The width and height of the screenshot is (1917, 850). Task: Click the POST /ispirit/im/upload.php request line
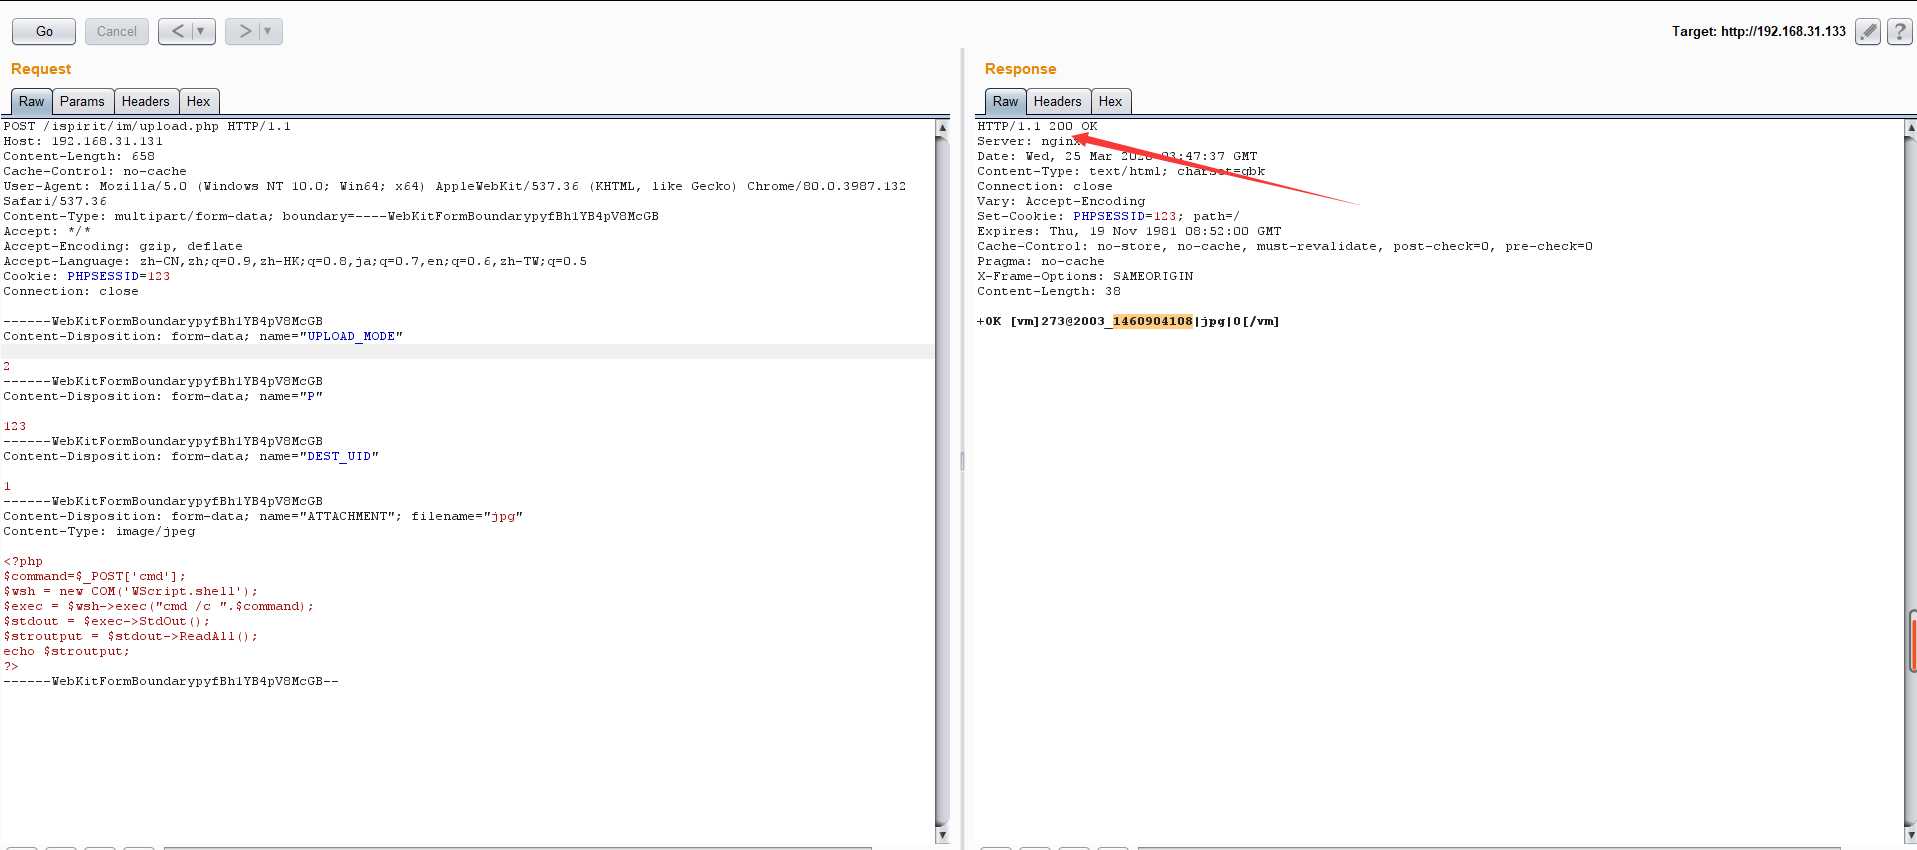pos(147,126)
